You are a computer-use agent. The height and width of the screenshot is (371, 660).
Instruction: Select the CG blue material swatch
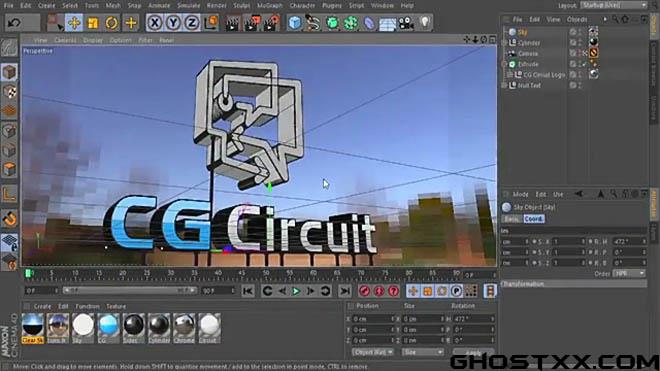pos(108,328)
